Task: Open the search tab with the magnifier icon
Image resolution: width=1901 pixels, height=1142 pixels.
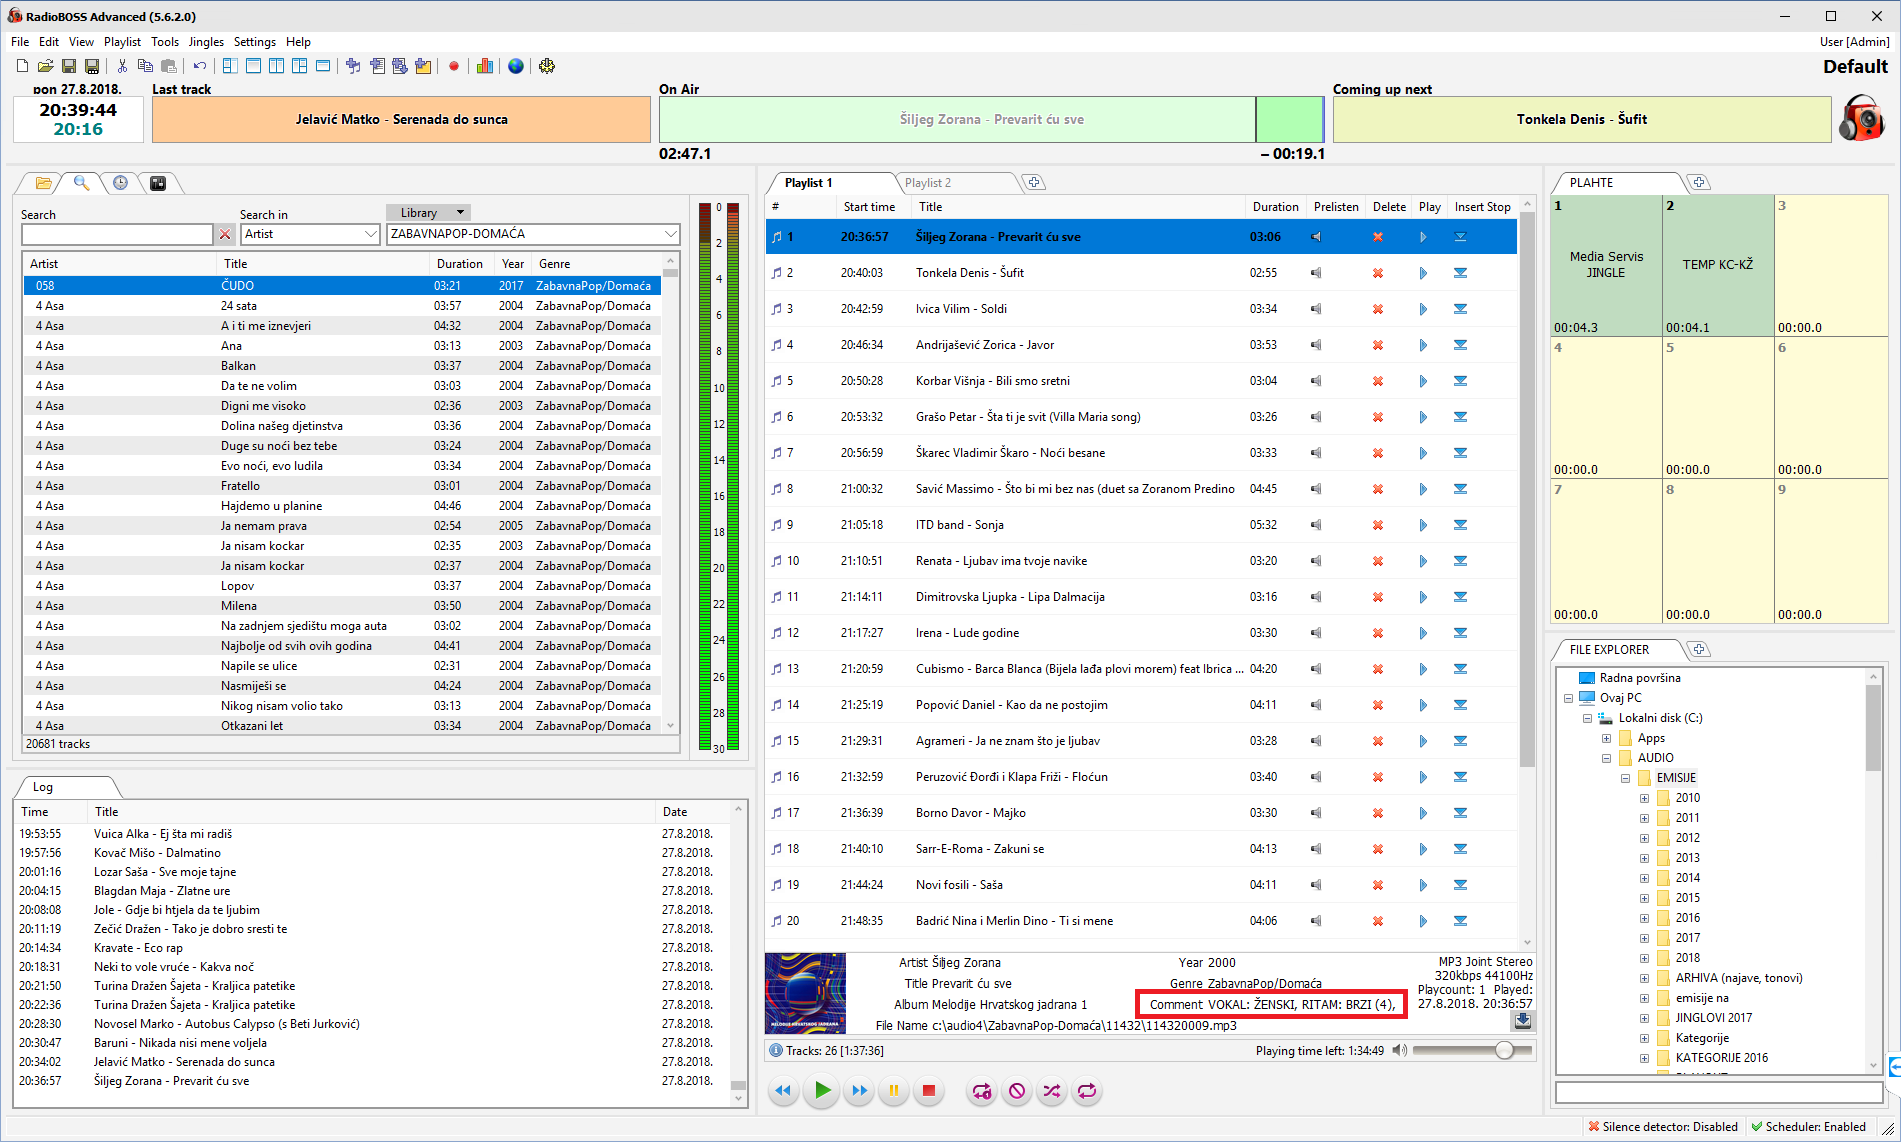Action: point(82,183)
